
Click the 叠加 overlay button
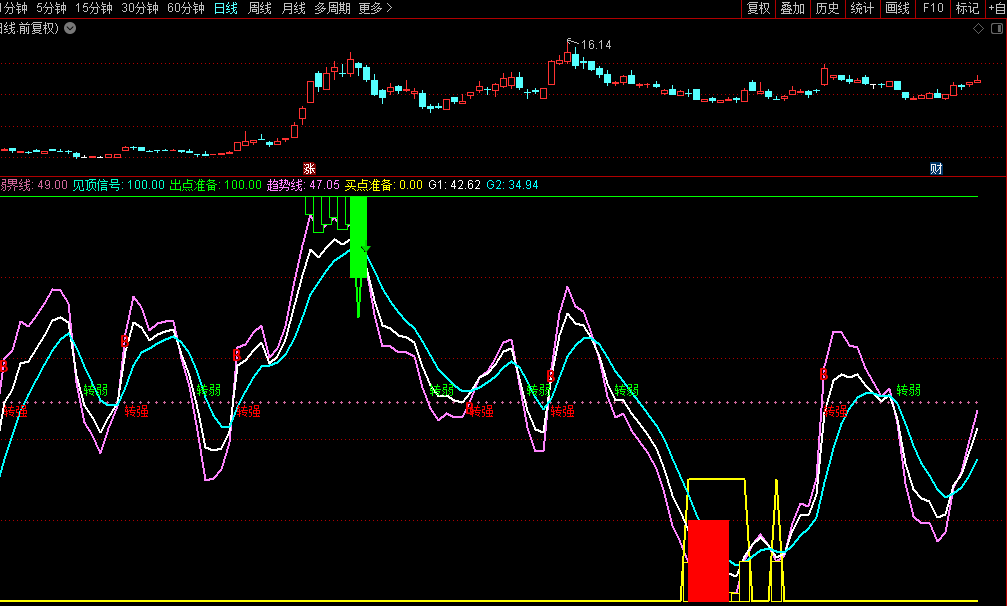coord(792,8)
